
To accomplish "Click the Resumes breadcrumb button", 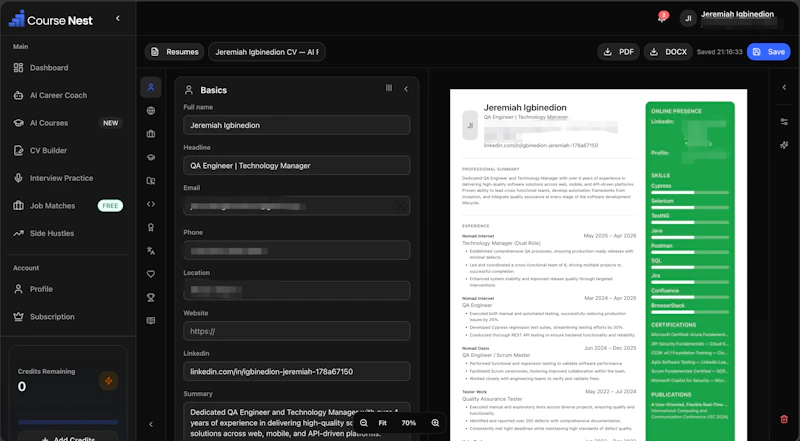I will point(174,52).
